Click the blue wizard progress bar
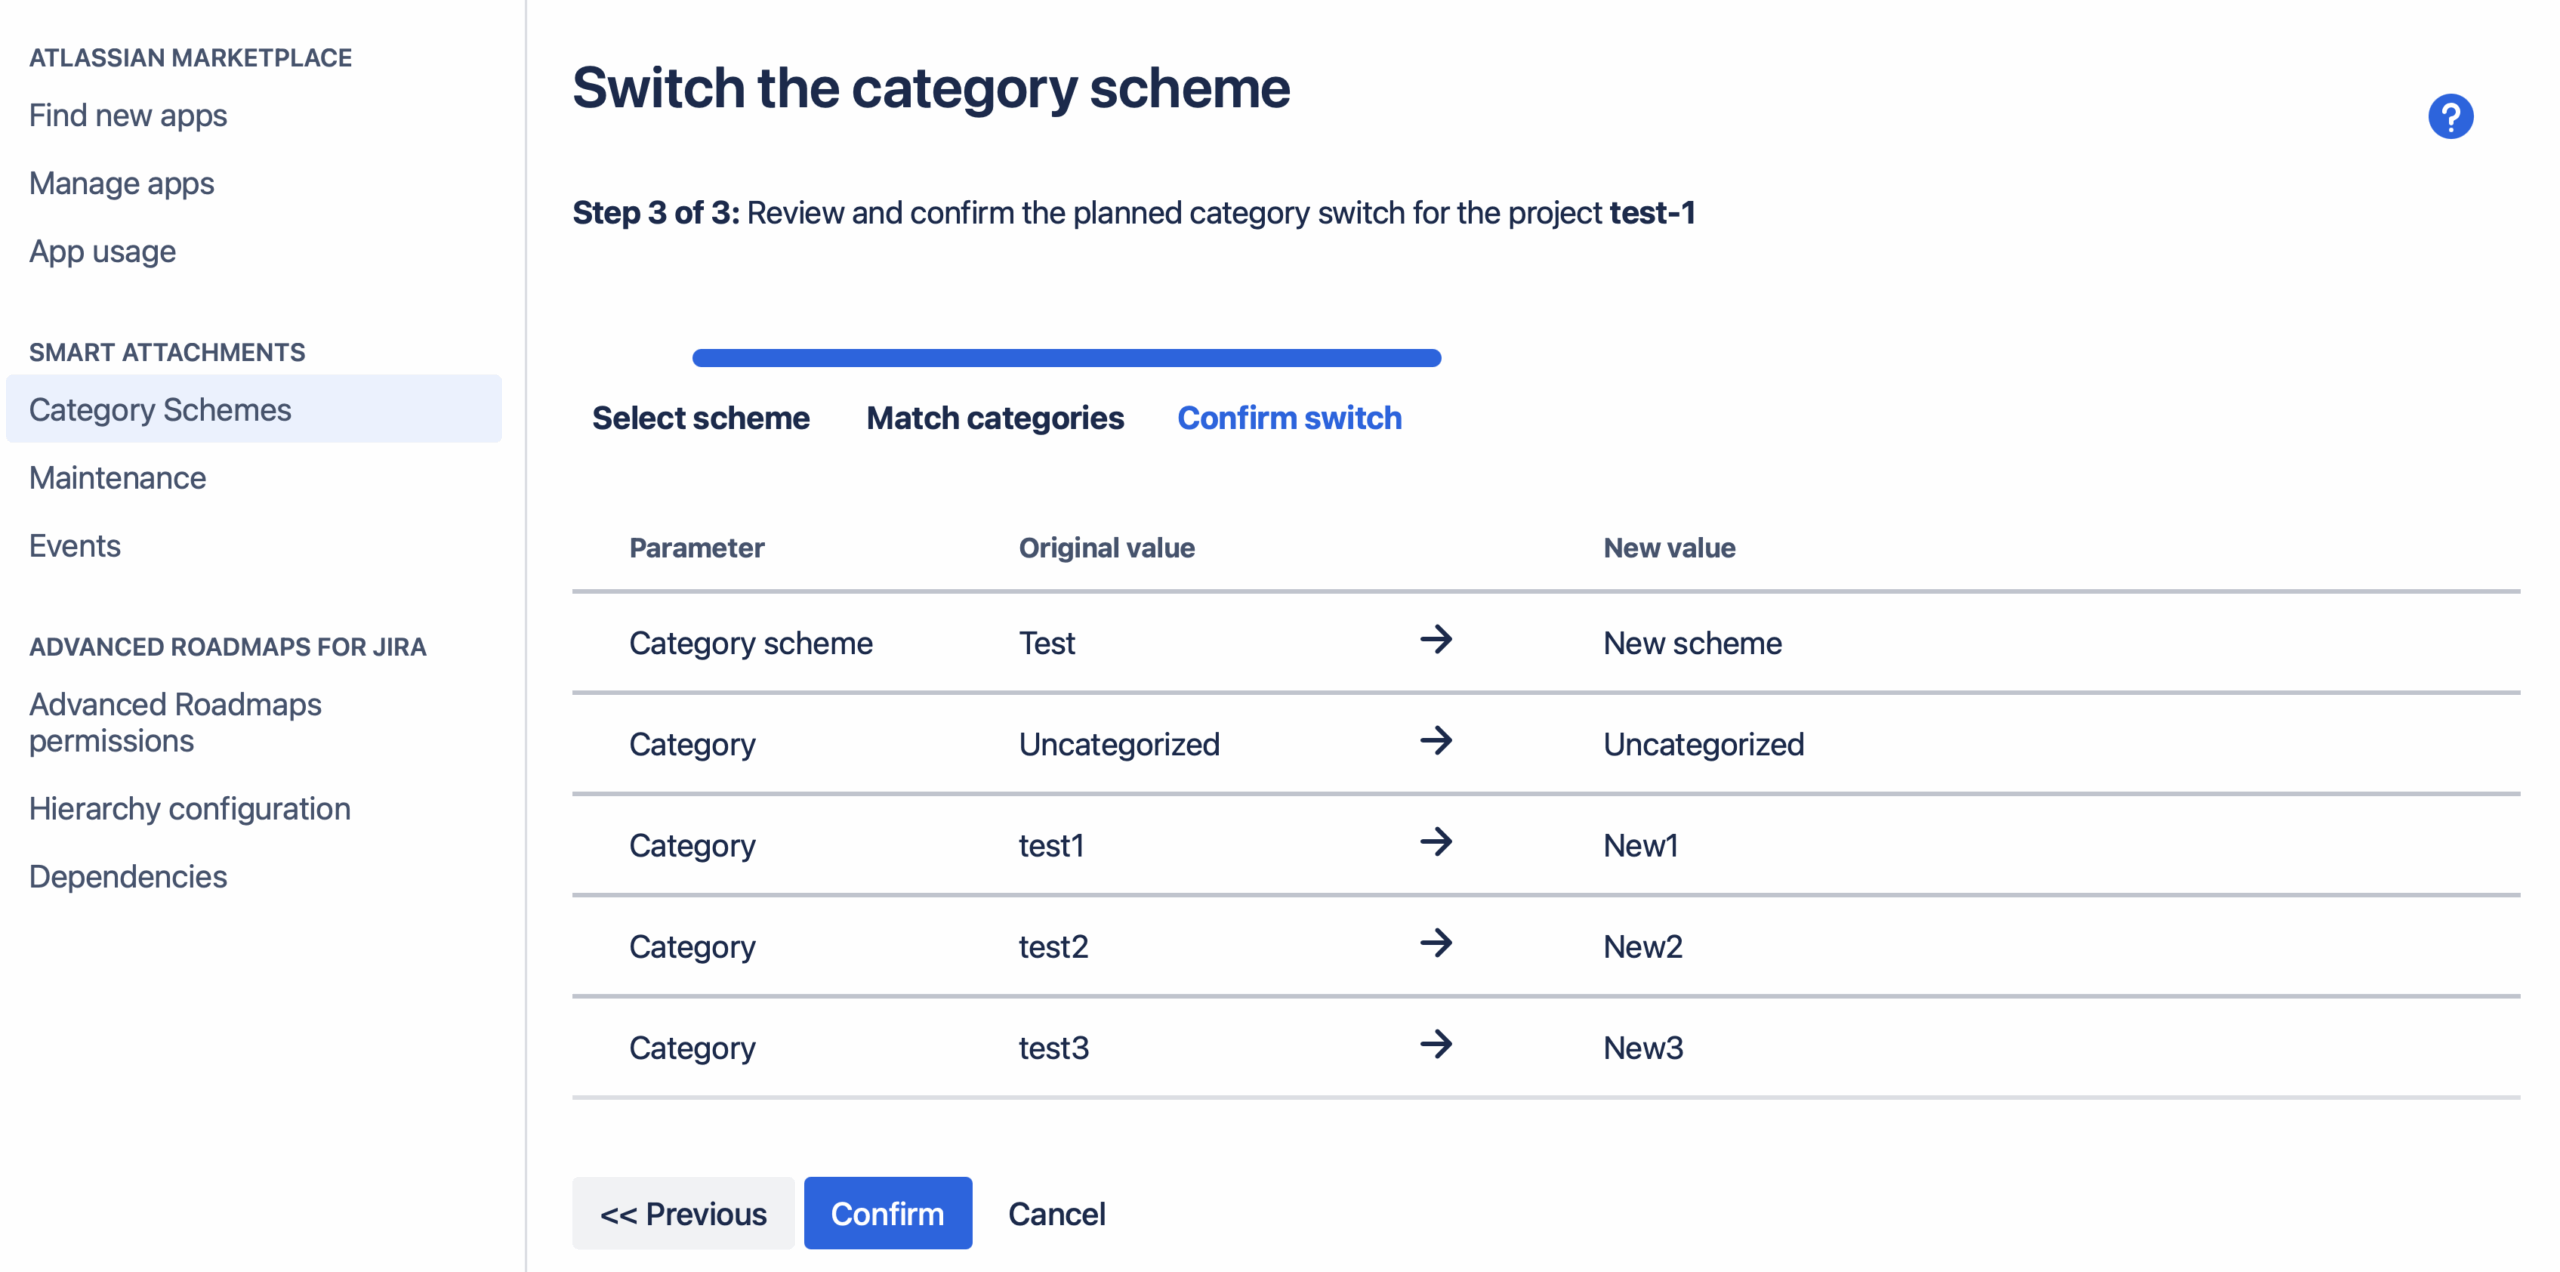2560x1272 pixels. click(x=1066, y=358)
